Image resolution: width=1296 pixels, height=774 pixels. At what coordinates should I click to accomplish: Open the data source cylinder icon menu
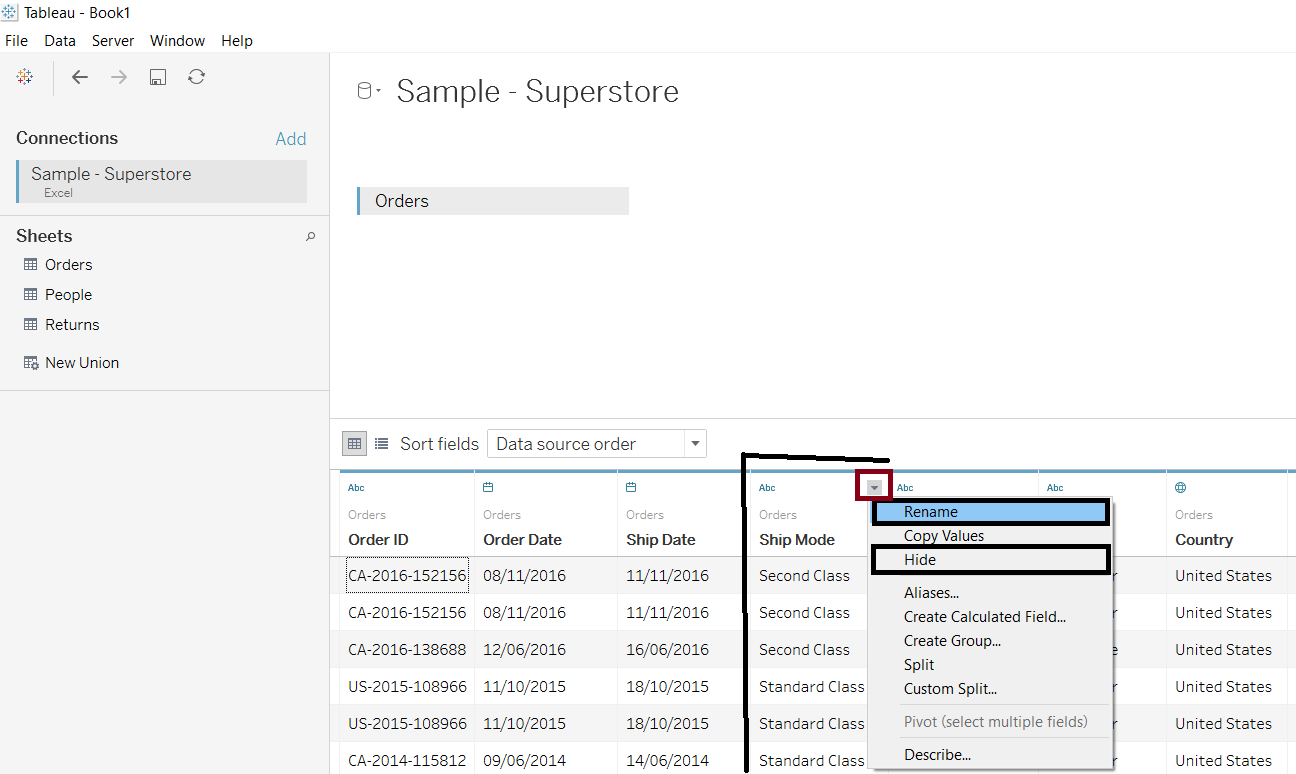tap(367, 91)
